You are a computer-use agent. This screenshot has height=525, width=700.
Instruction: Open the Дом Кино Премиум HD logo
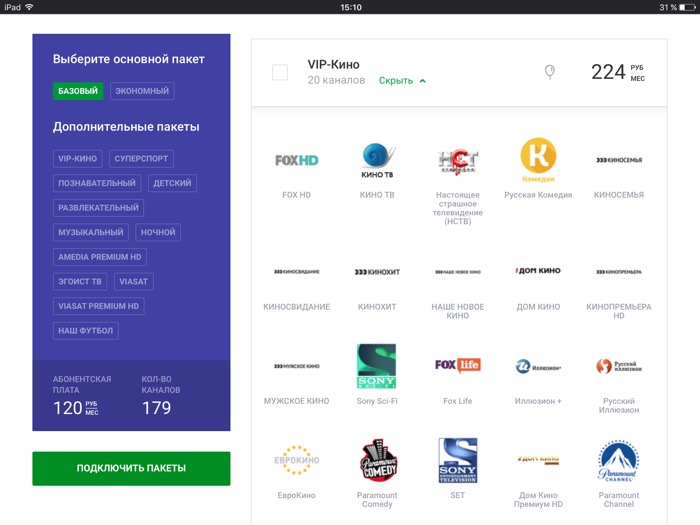(x=538, y=460)
